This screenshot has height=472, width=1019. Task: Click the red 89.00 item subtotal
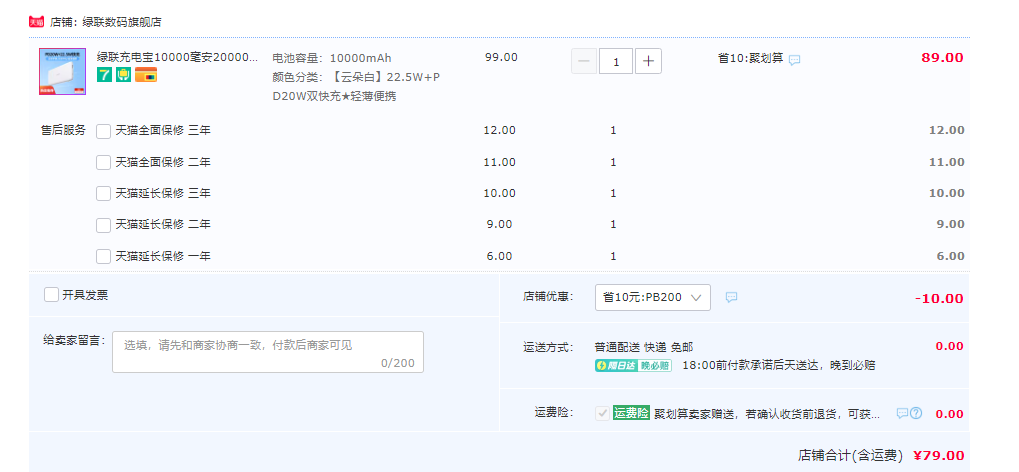click(x=942, y=57)
